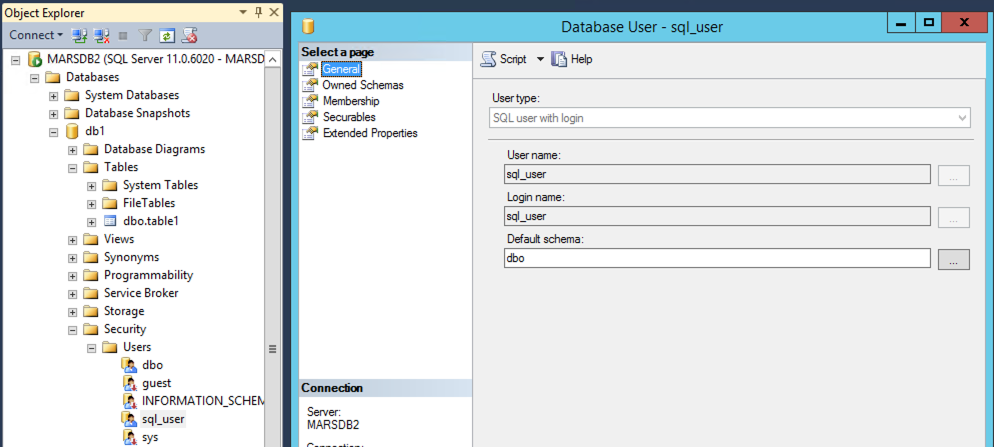Viewport: 994px width, 447px height.
Task: Click the Connect Object Explorer icon
Action: [79, 35]
